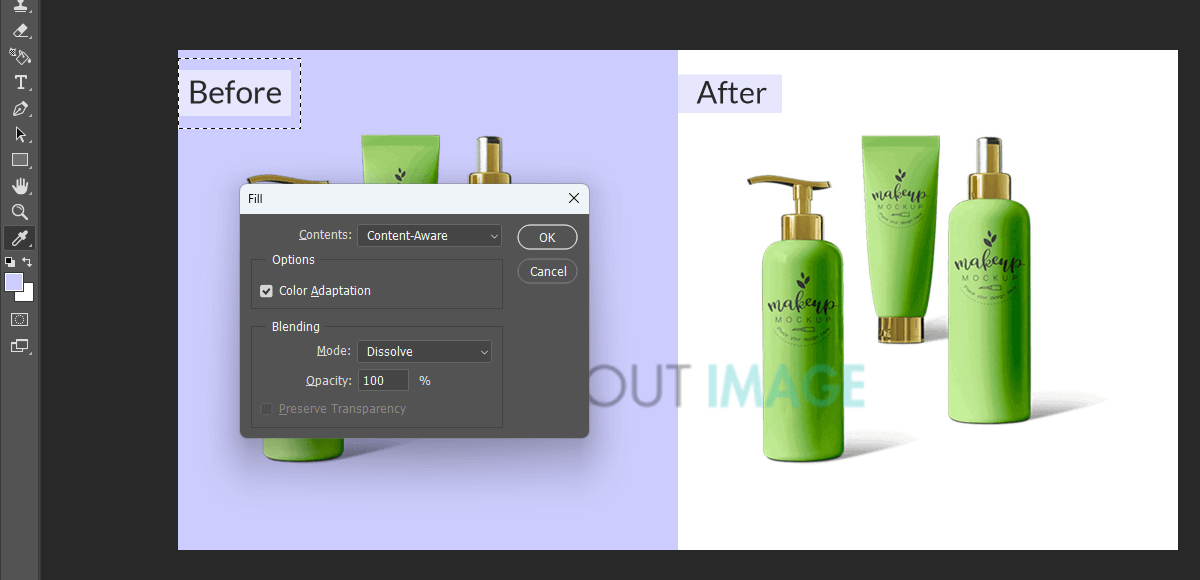Uncheck the Color Adaptation checkbox

click(x=266, y=291)
